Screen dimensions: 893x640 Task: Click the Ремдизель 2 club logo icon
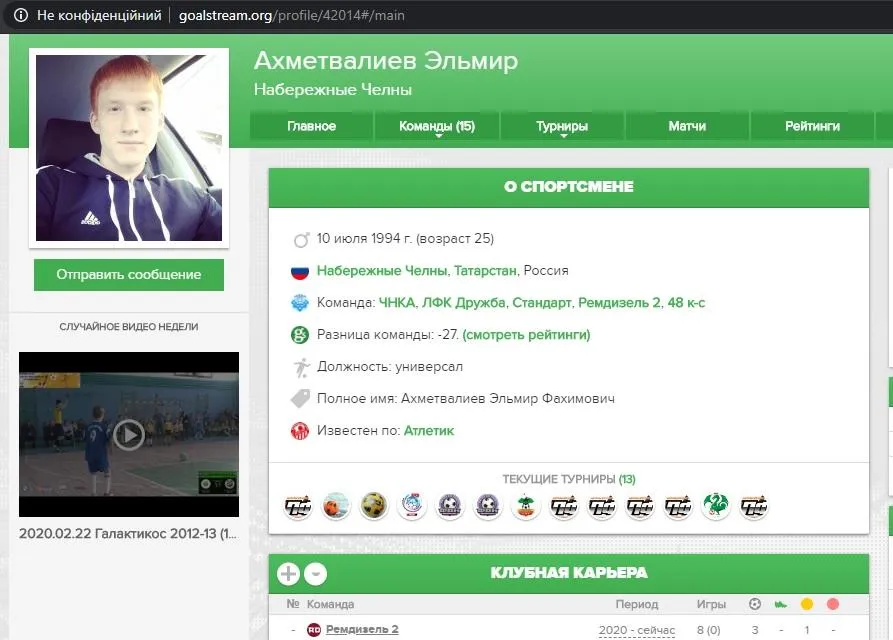pyautogui.click(x=314, y=629)
